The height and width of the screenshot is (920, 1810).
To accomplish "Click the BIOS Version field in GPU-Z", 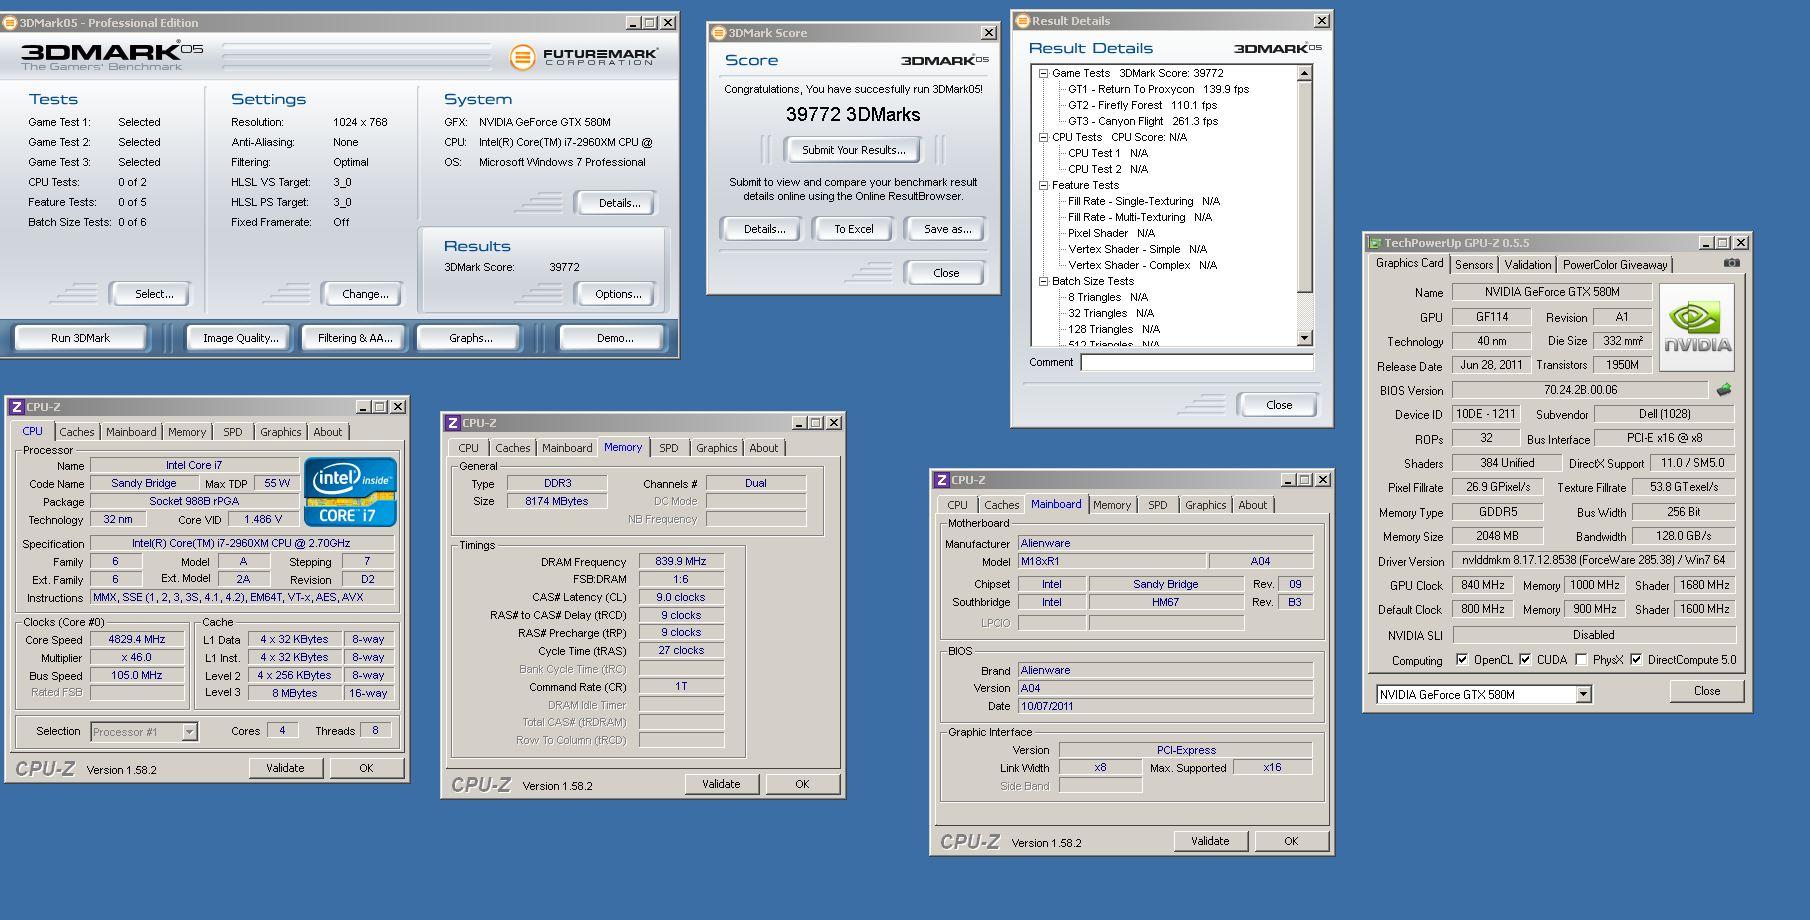I will 1580,390.
